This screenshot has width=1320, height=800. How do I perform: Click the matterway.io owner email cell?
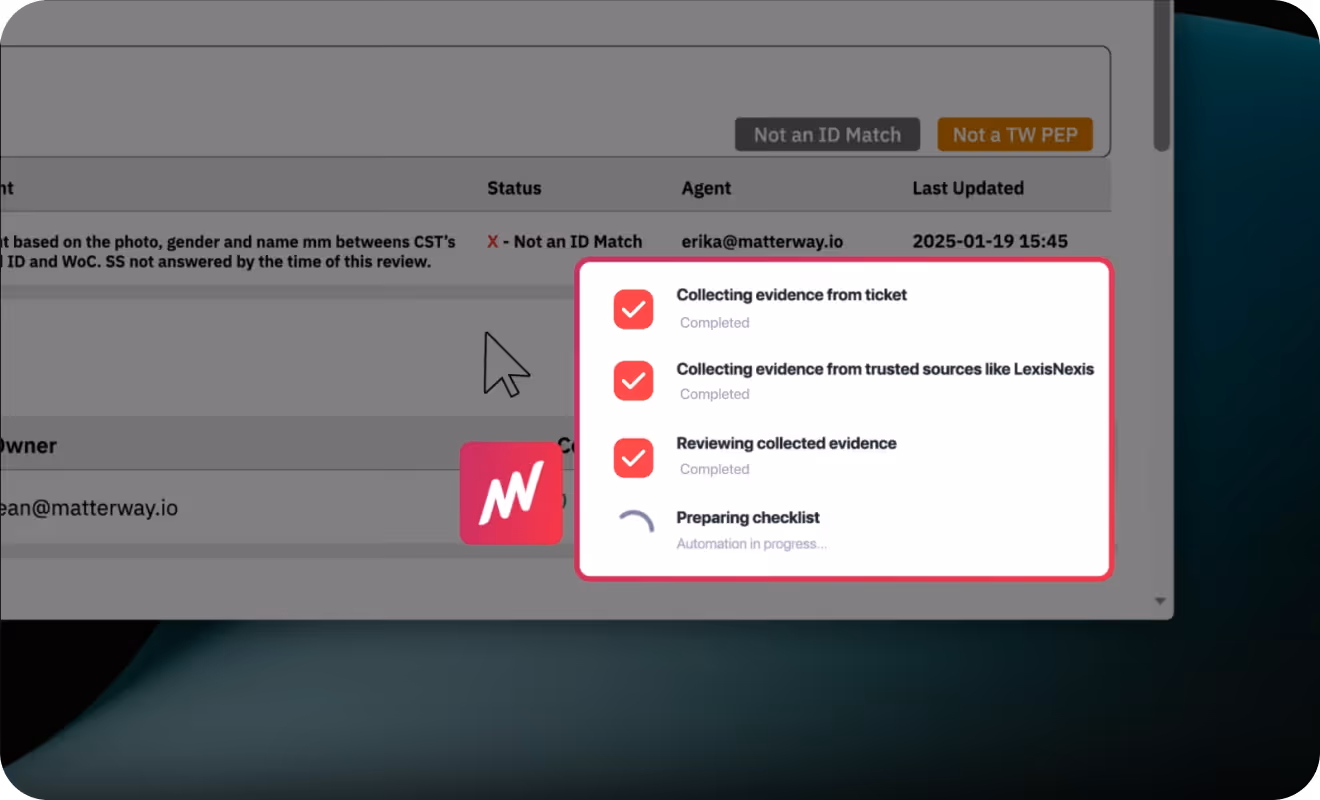(89, 508)
